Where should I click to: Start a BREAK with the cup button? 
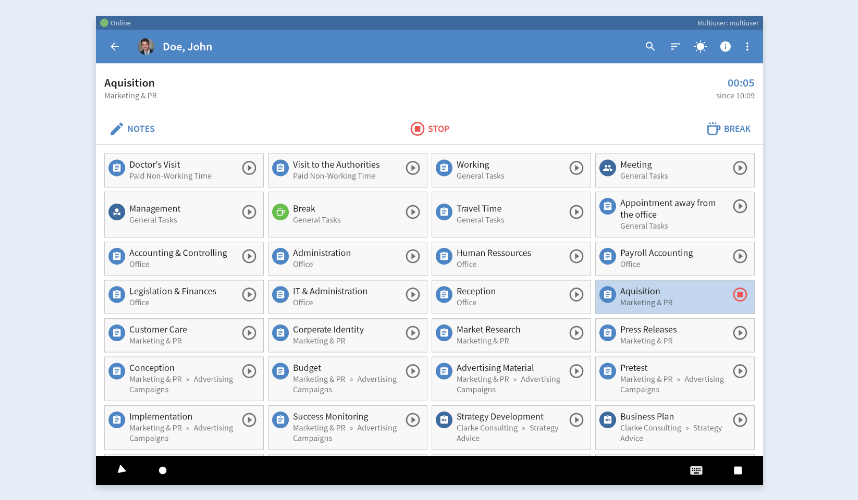click(728, 129)
